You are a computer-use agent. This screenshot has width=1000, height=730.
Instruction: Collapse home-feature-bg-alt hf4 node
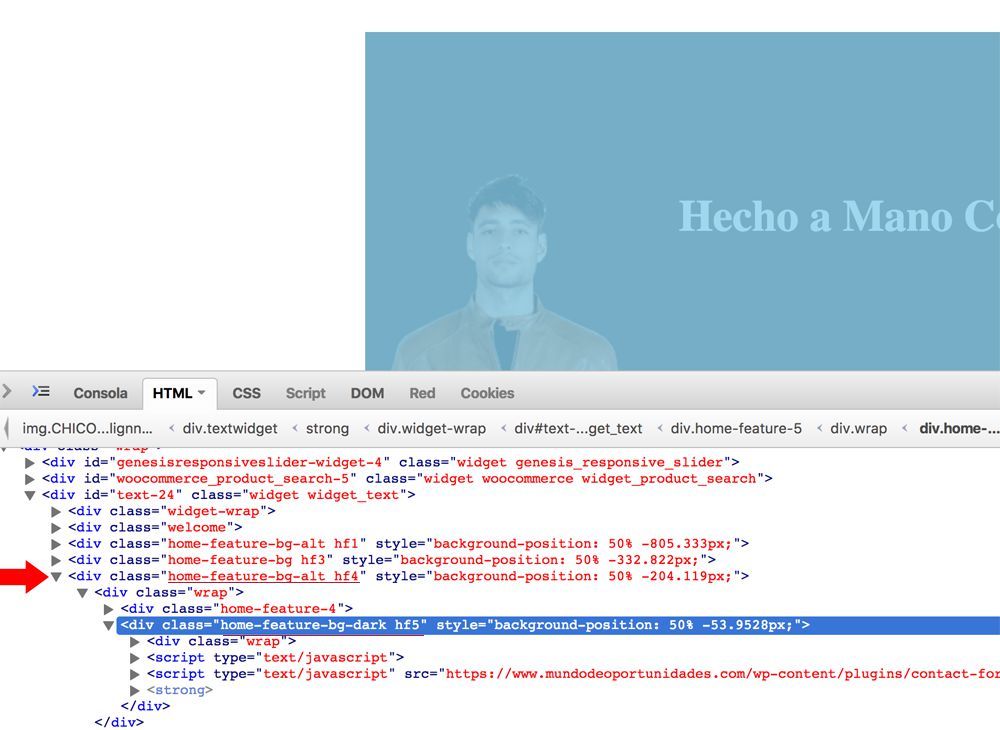[55, 576]
